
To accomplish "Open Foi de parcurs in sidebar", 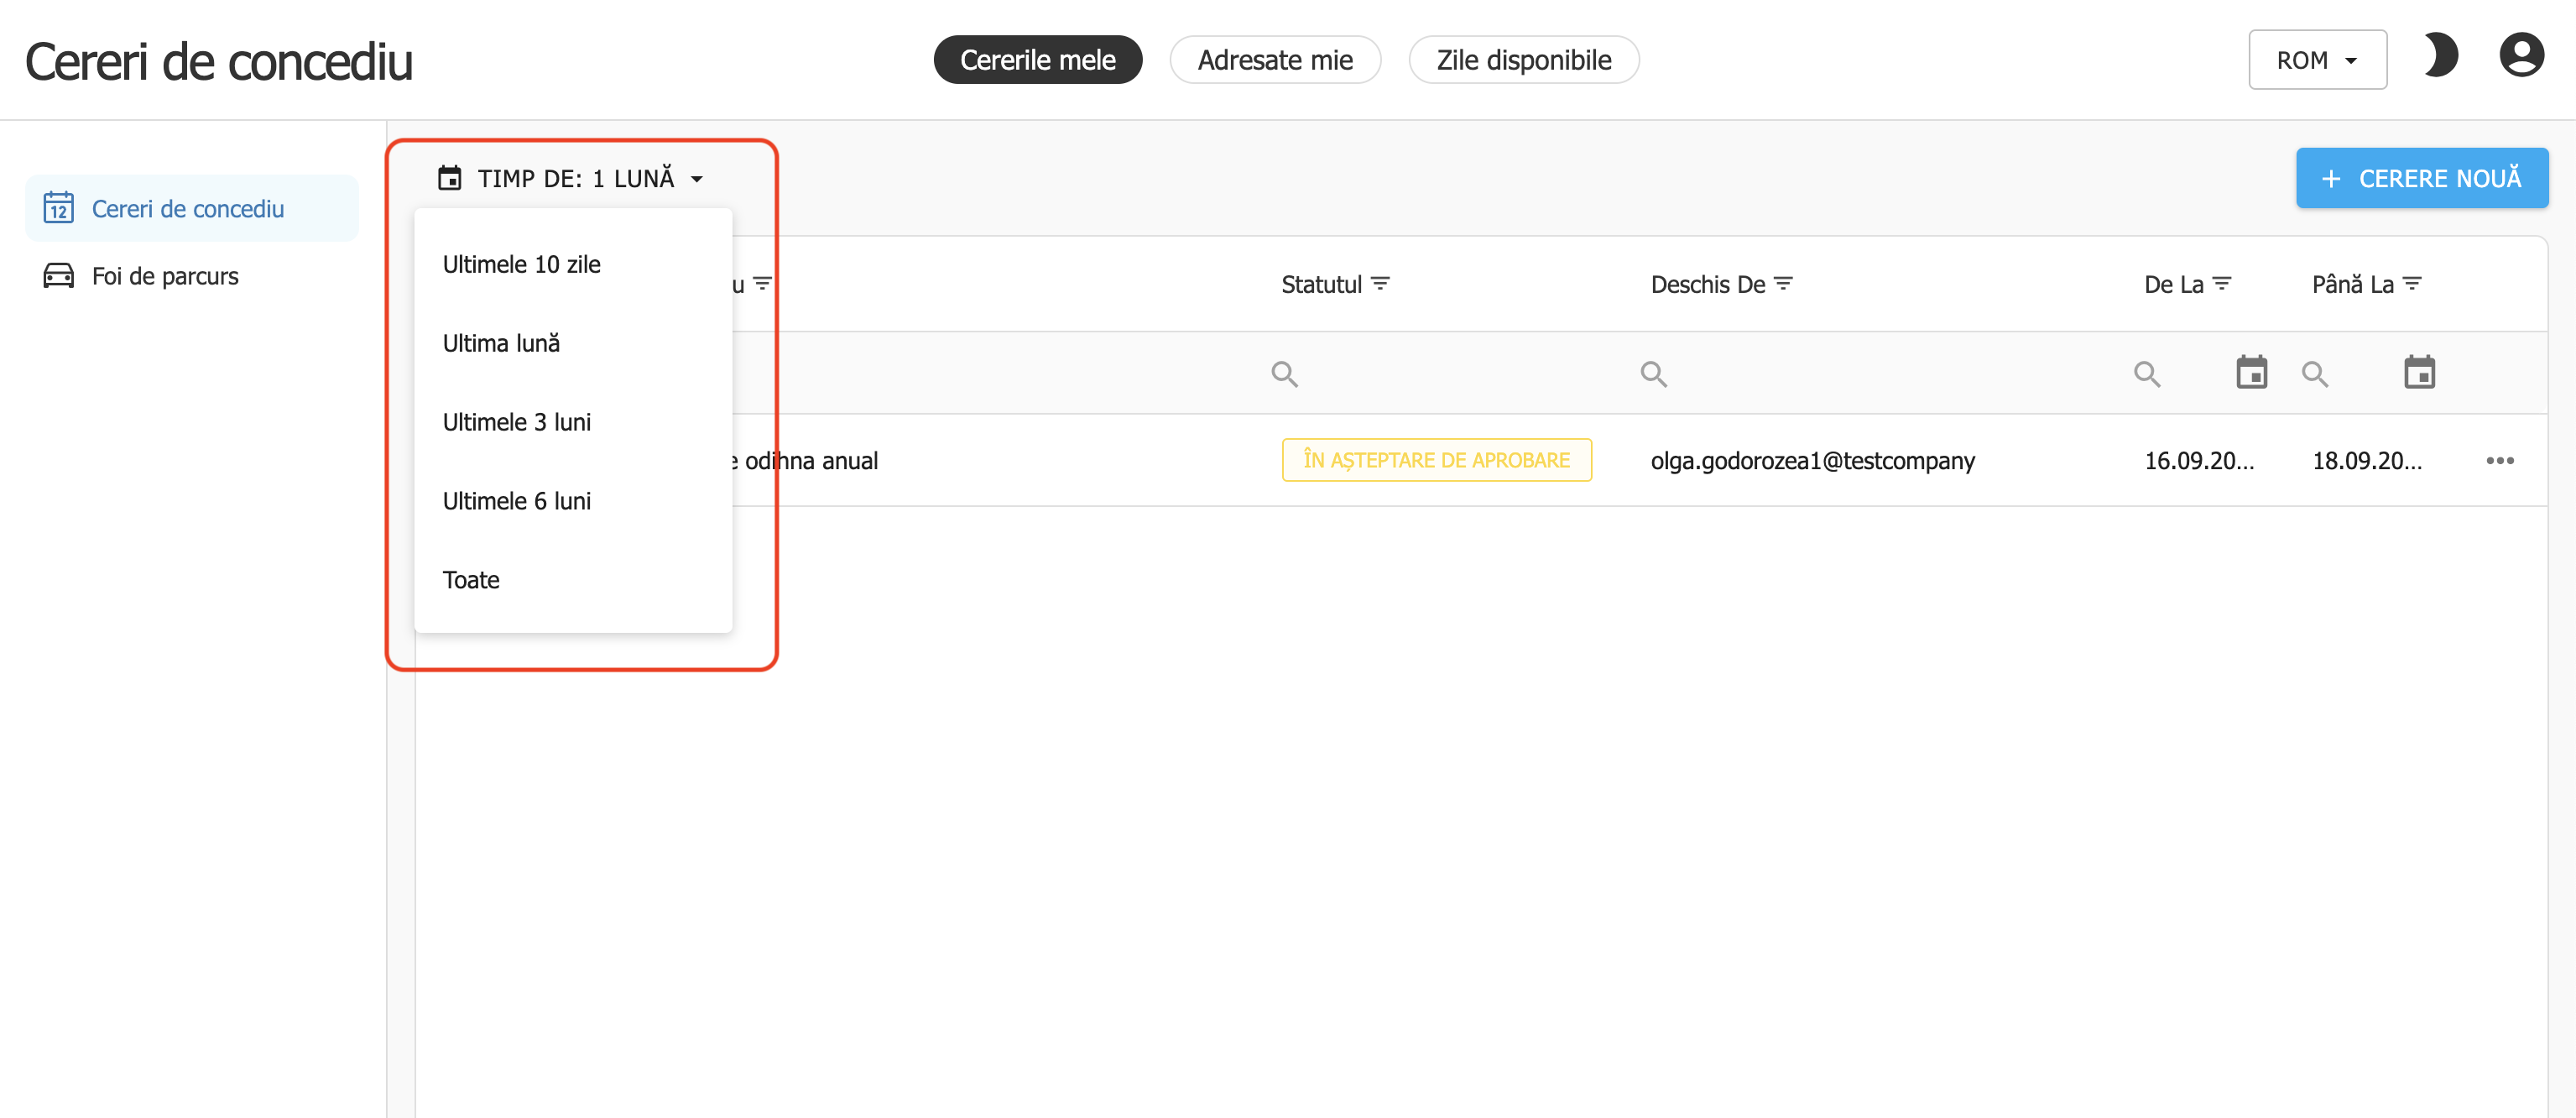I will (165, 277).
